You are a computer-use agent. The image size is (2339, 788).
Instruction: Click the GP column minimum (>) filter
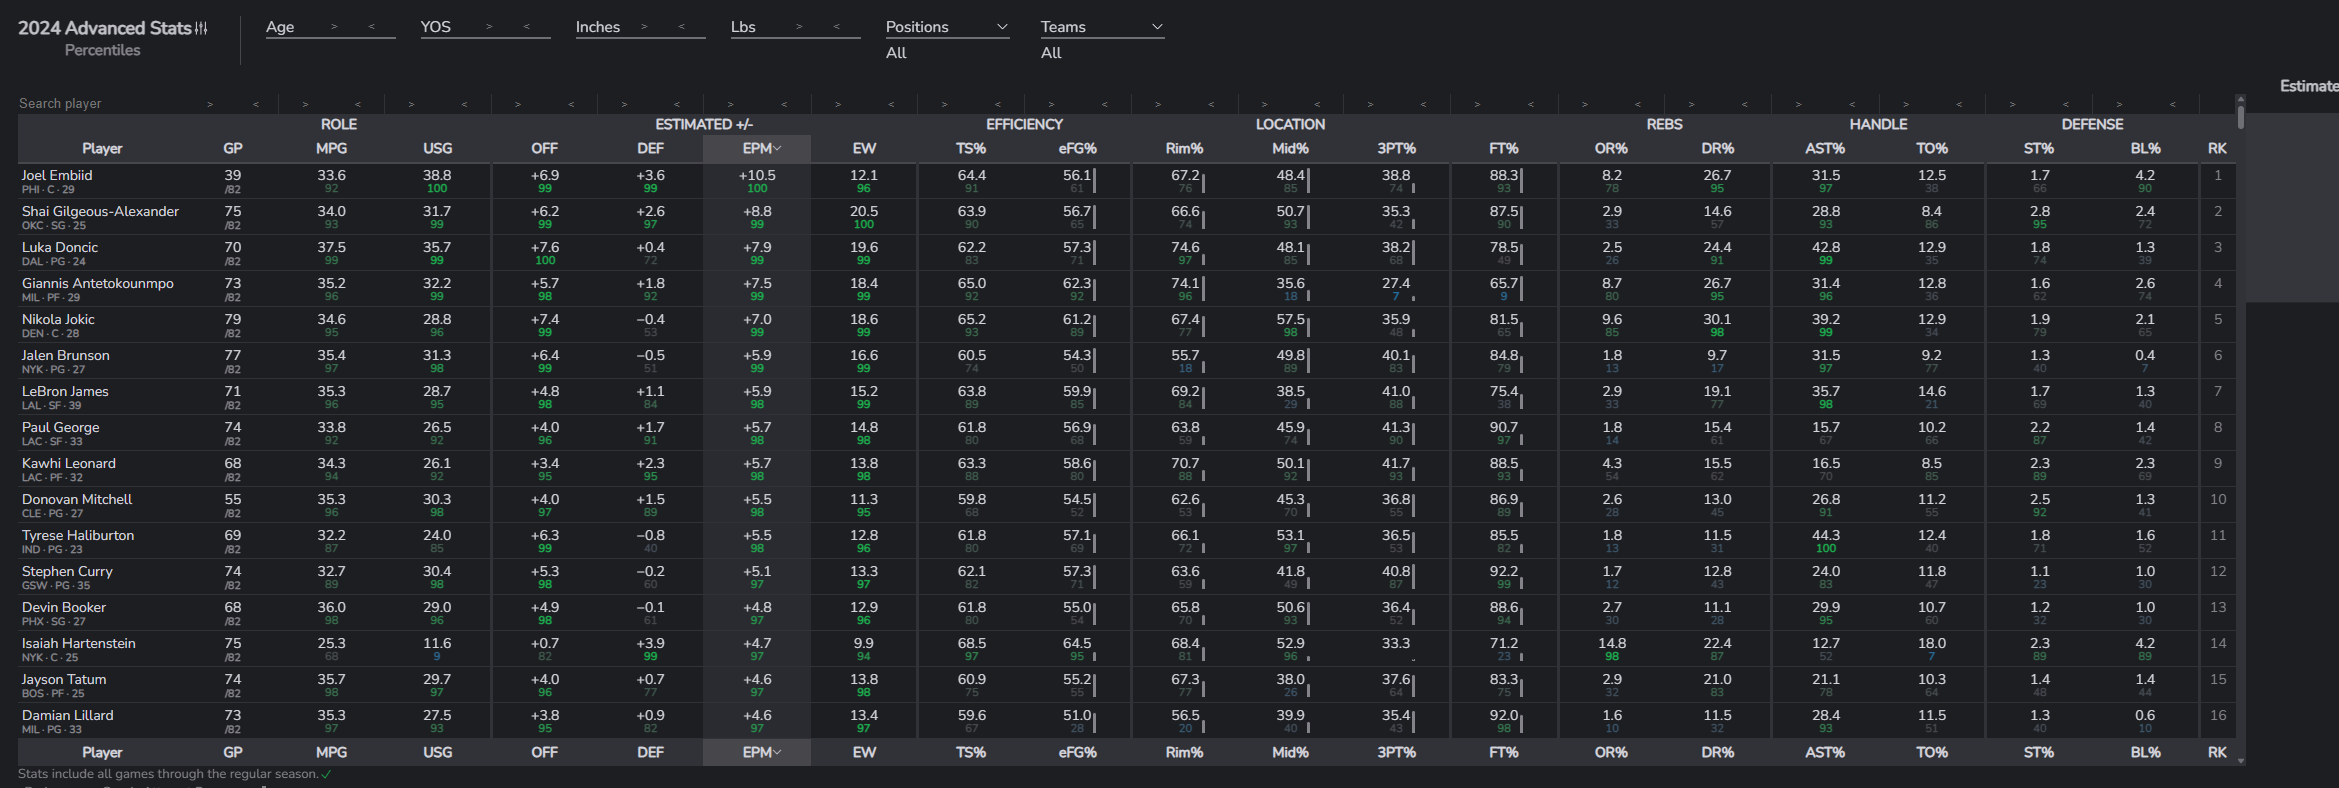click(210, 104)
